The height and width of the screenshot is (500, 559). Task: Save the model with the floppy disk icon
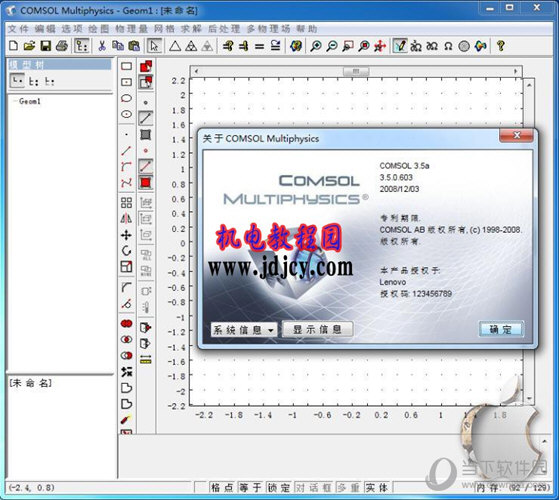click(x=46, y=46)
